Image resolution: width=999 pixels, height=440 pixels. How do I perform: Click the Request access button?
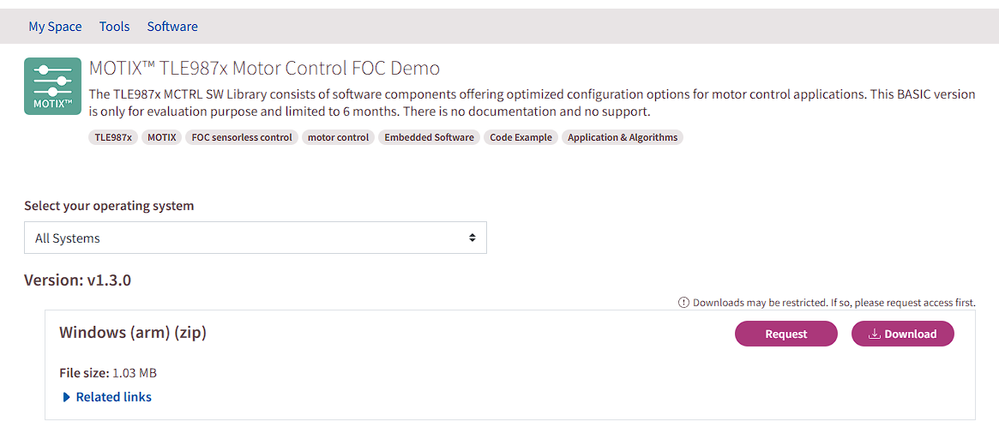tap(786, 334)
